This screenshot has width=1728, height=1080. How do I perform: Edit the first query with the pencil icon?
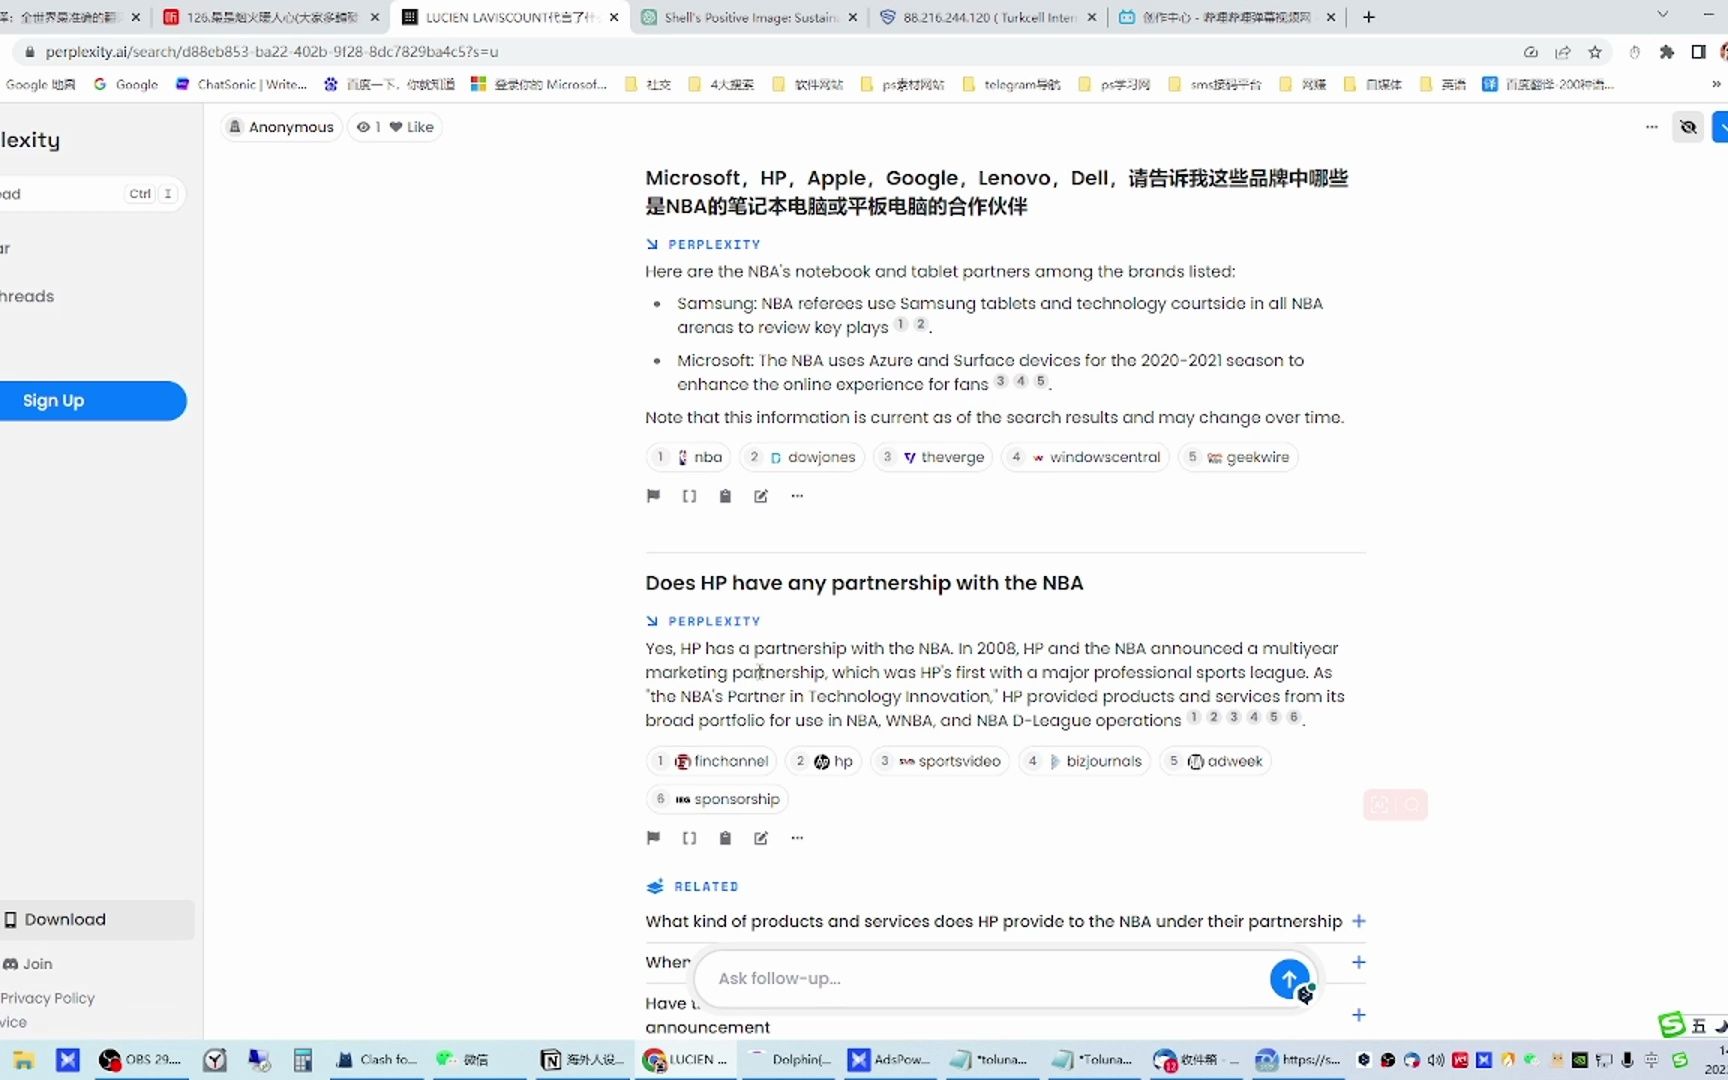[761, 496]
